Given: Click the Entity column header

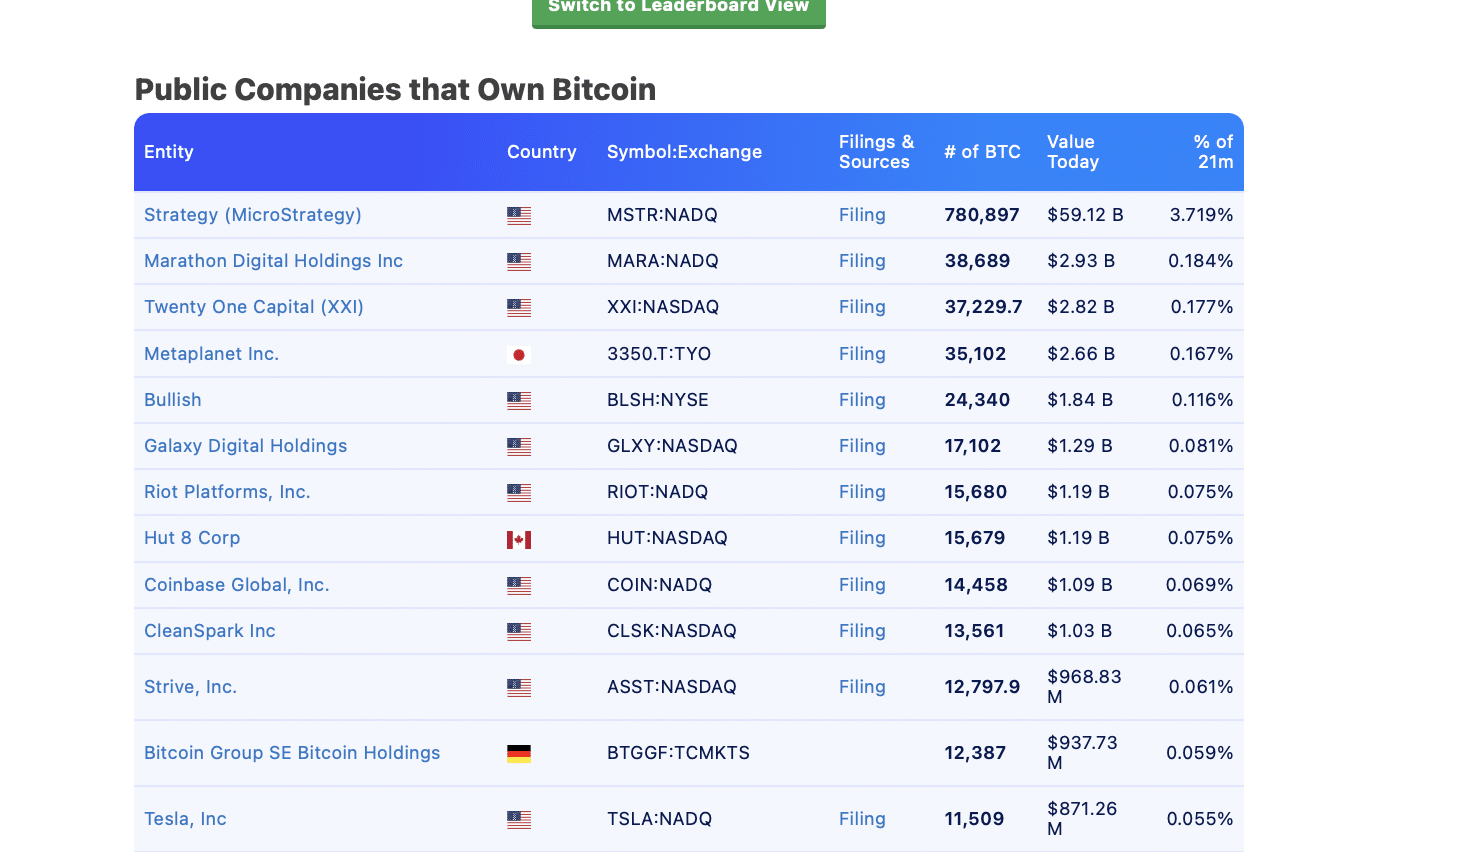Looking at the screenshot, I should click(x=168, y=151).
